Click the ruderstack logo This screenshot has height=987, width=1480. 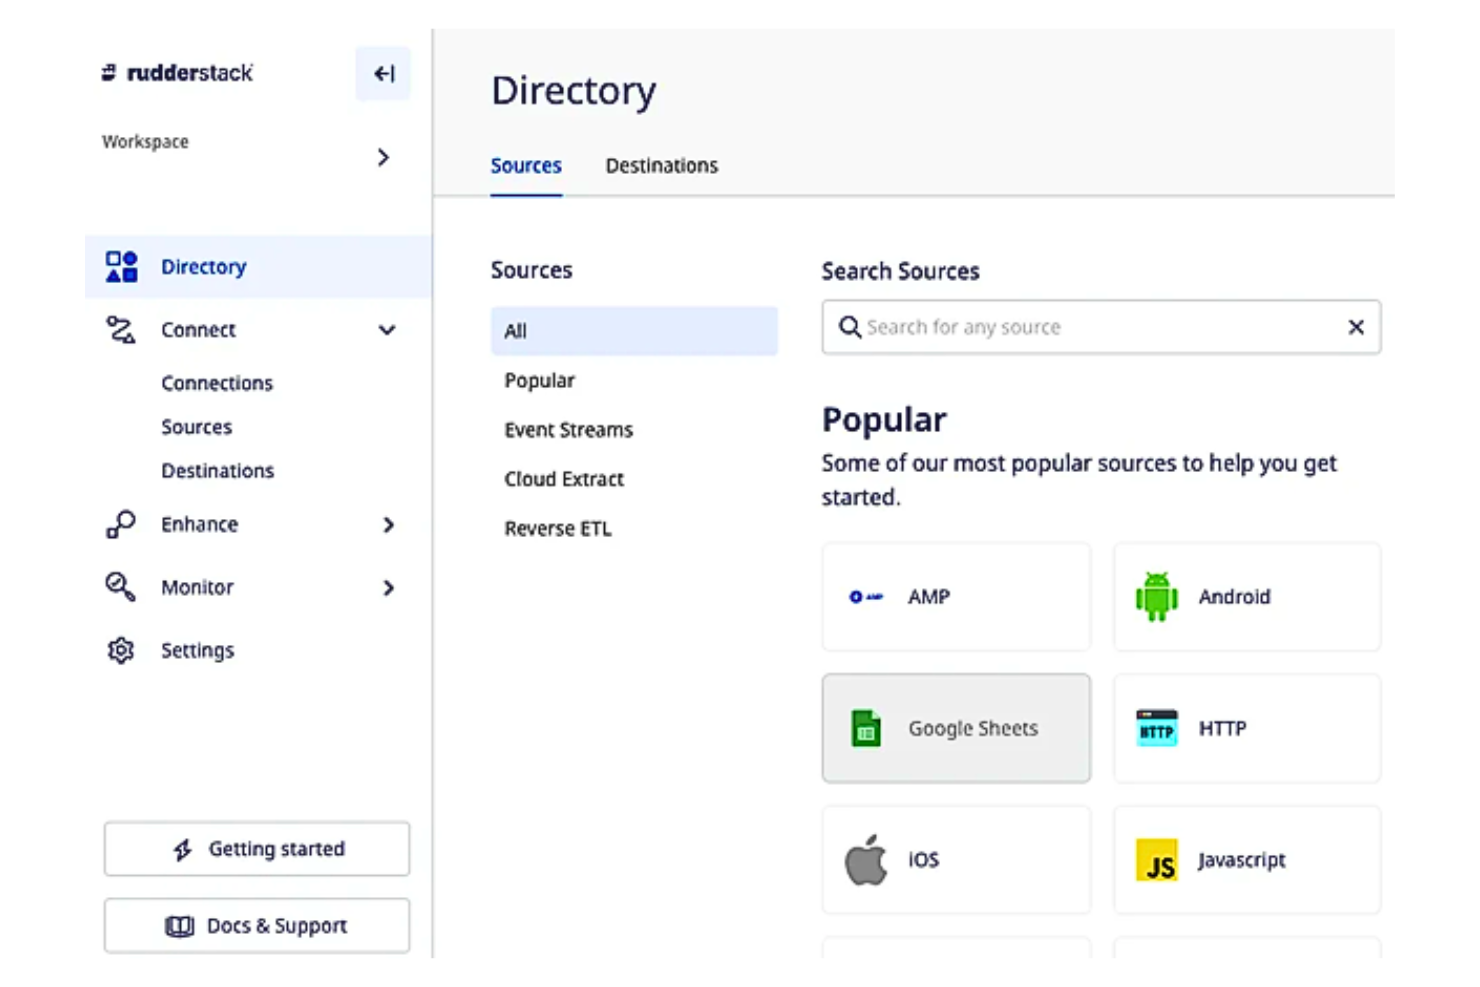(176, 72)
